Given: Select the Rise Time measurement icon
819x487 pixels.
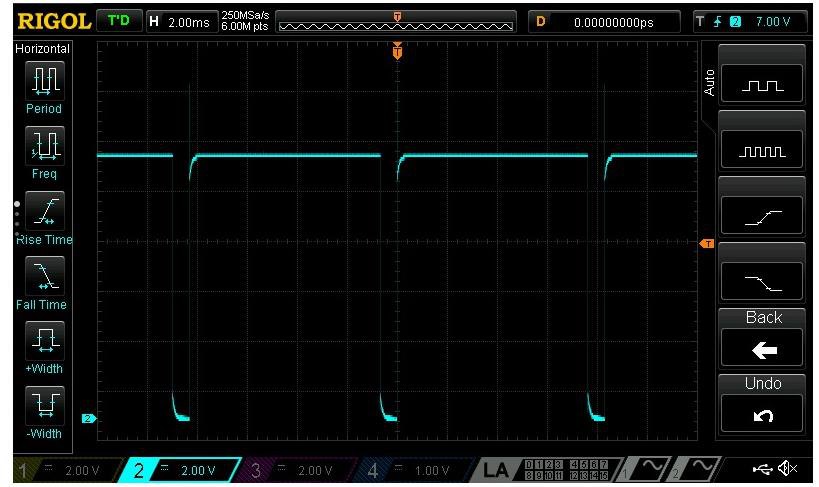Looking at the screenshot, I should (45, 211).
